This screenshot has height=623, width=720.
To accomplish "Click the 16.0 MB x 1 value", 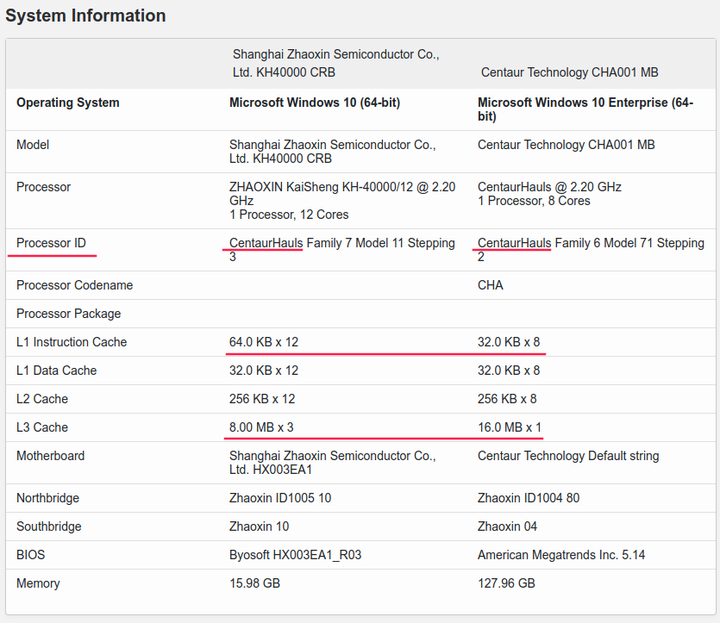I will tap(509, 427).
